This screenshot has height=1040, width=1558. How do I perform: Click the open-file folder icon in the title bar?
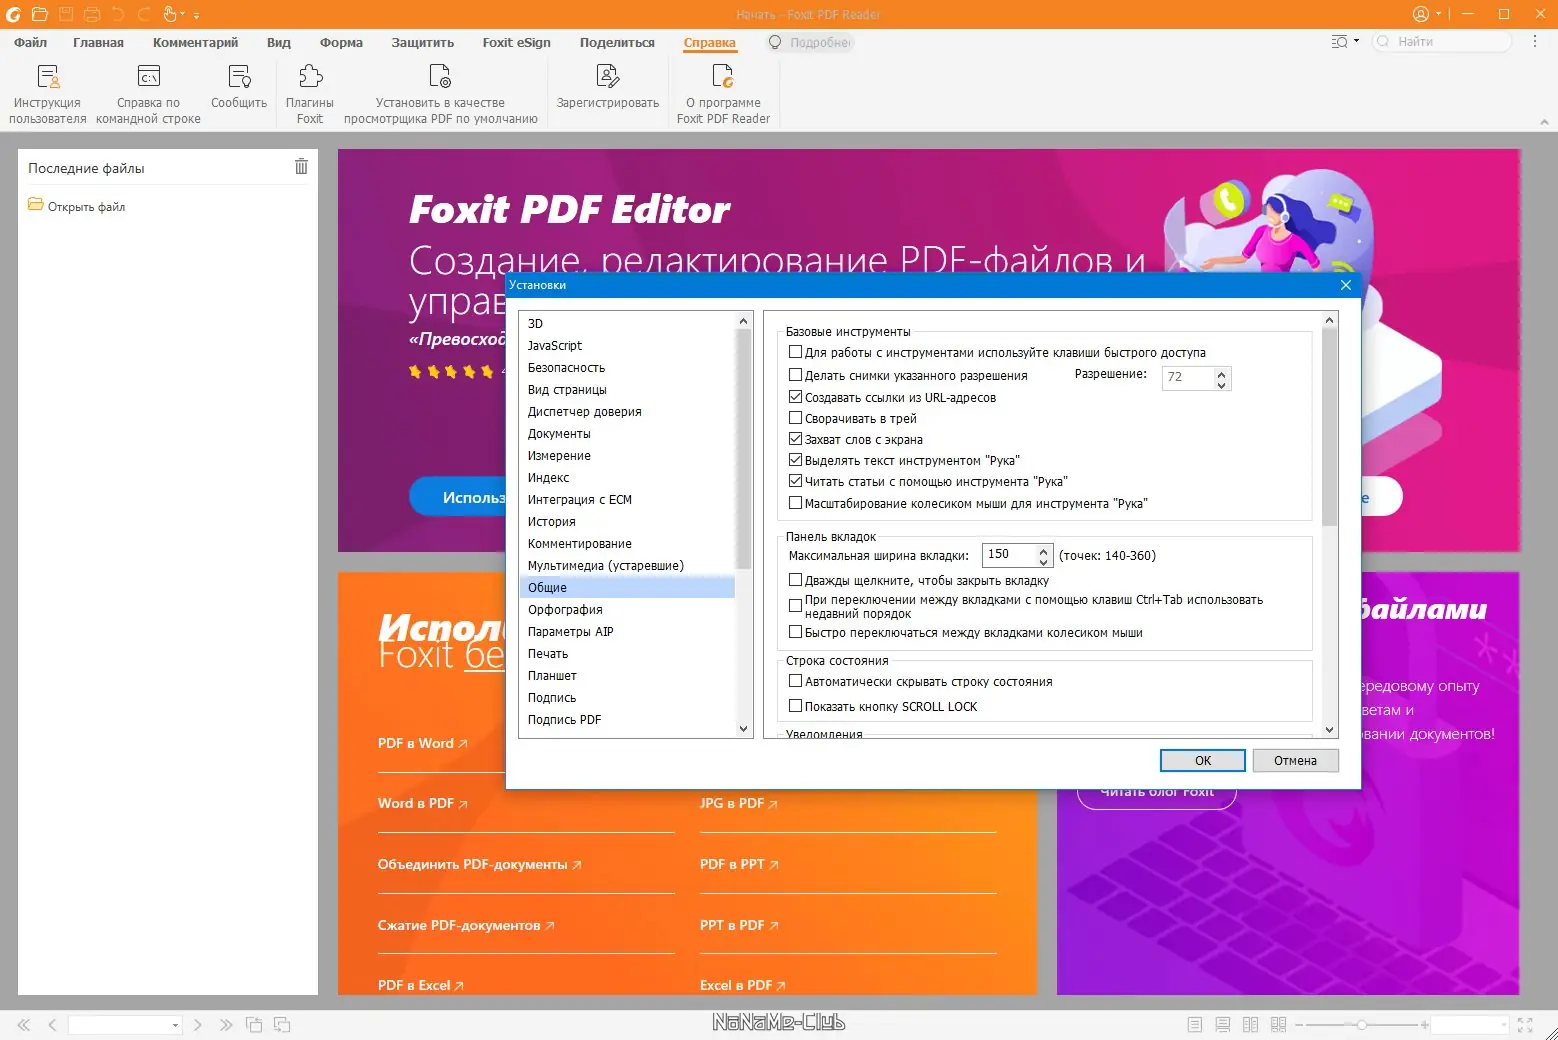point(39,14)
